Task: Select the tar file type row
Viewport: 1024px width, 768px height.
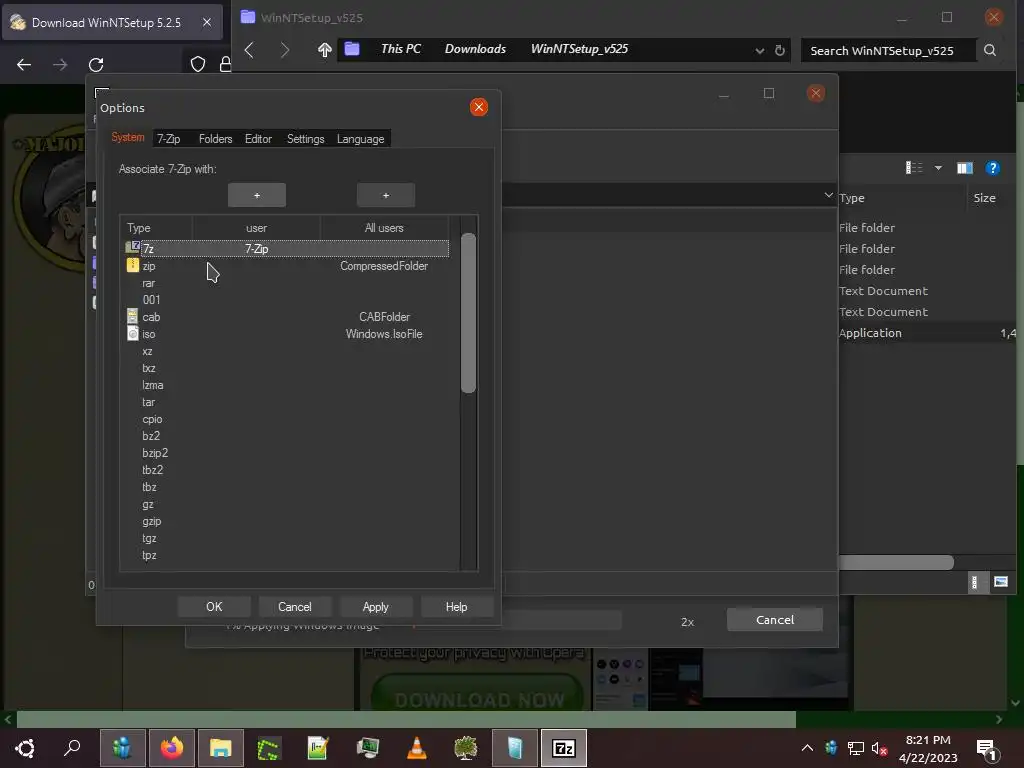Action: pyautogui.click(x=286, y=402)
